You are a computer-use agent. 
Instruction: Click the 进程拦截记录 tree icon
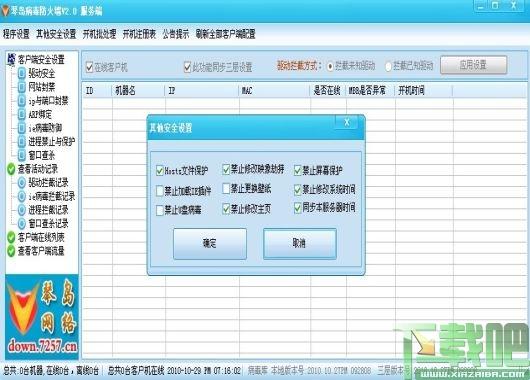click(x=22, y=210)
